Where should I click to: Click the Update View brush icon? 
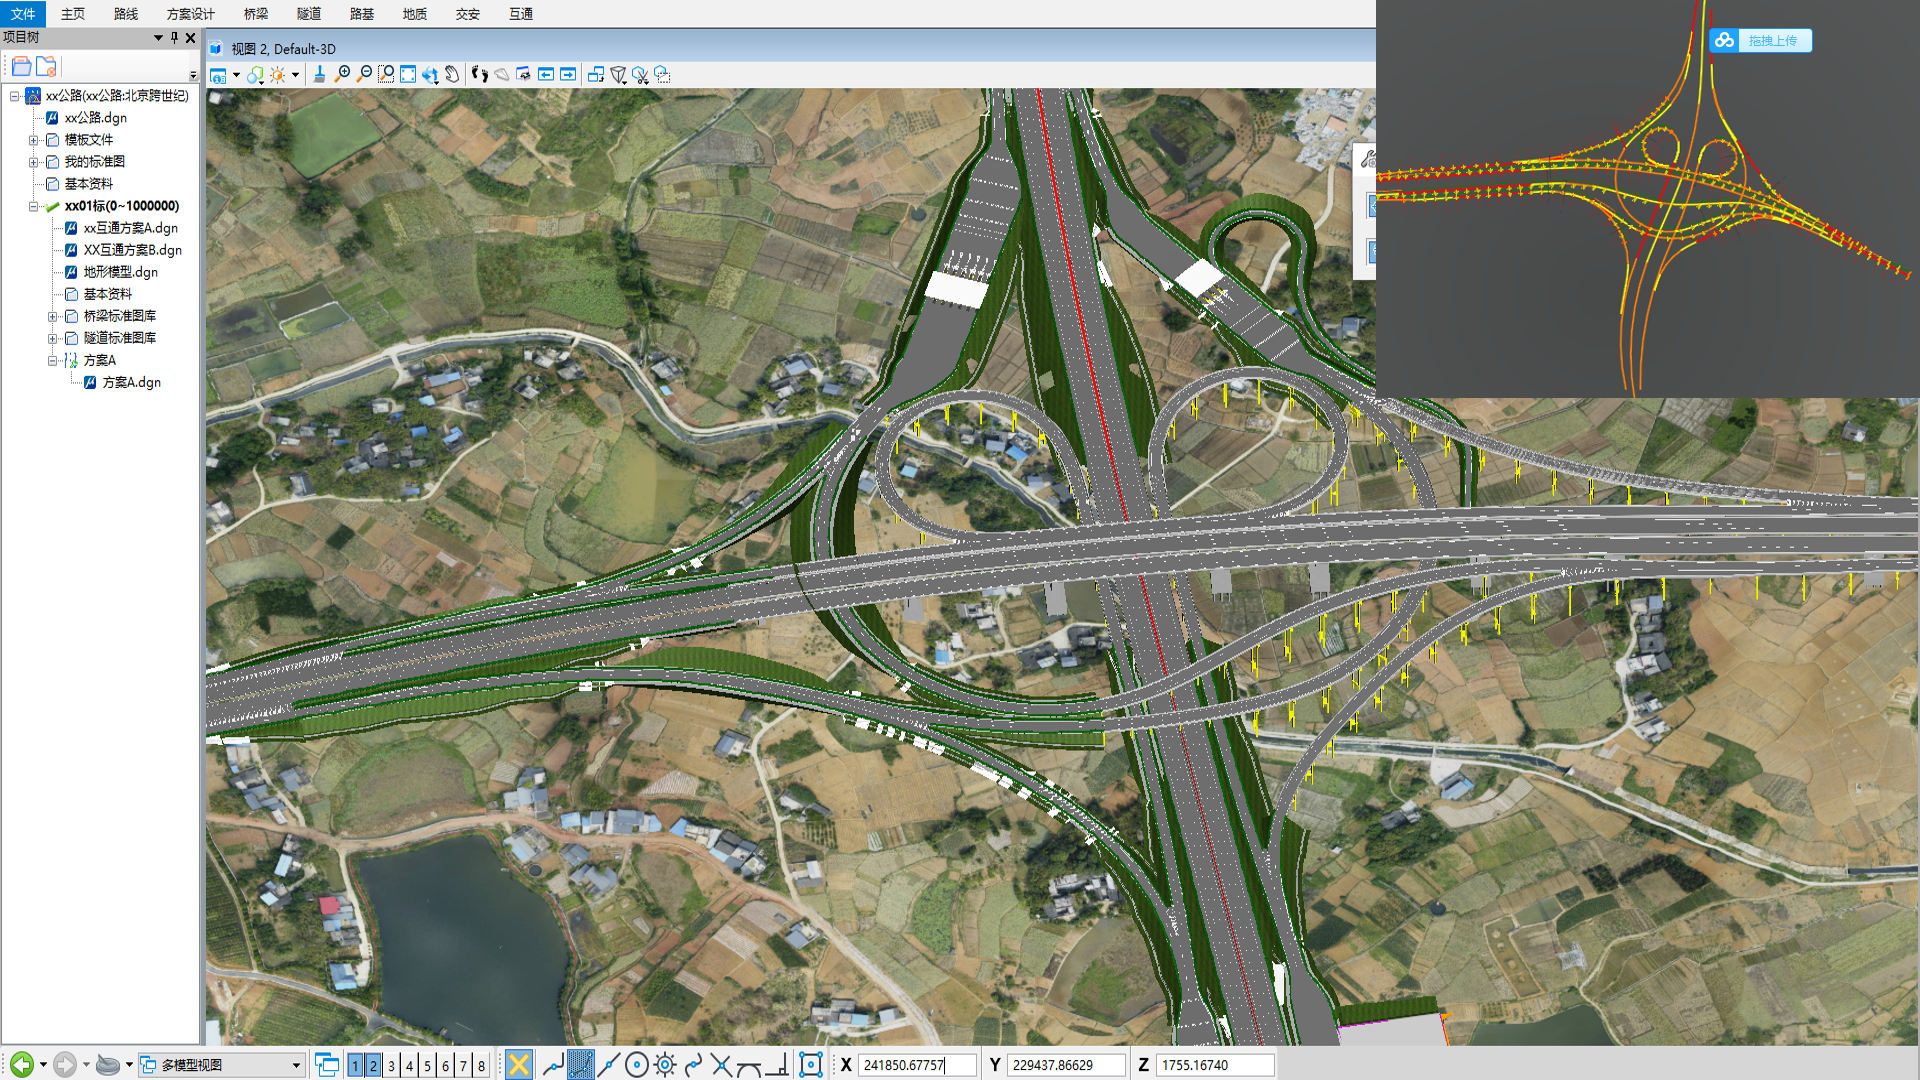tap(319, 75)
